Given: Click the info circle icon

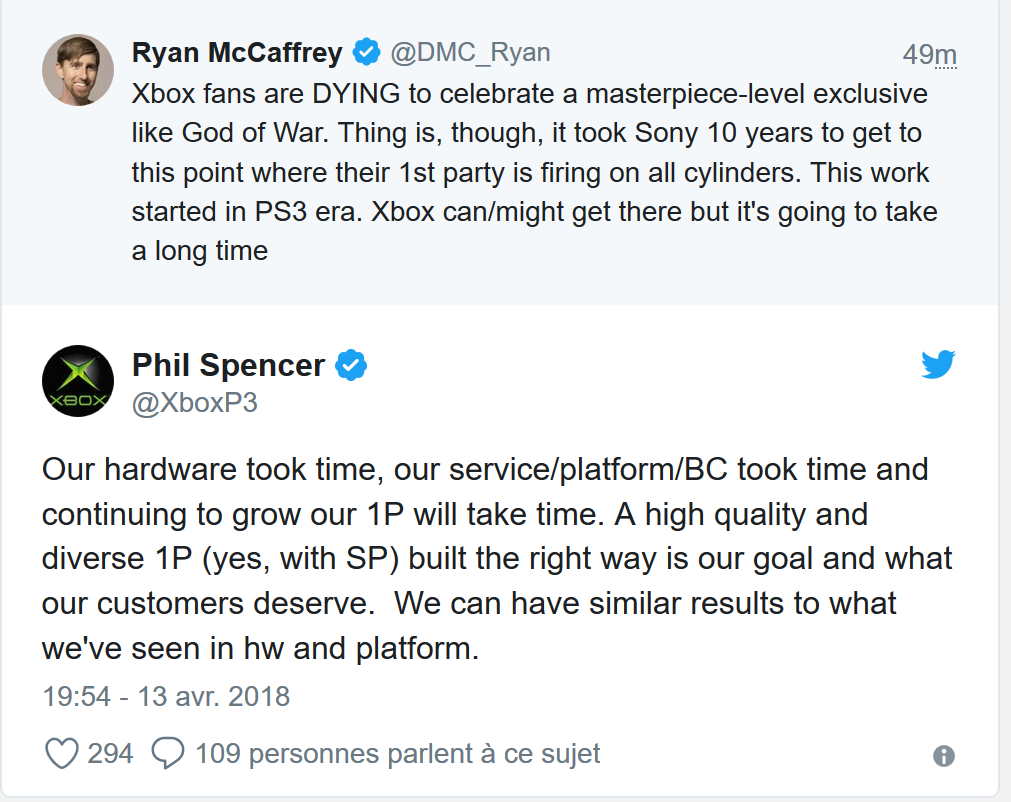Looking at the screenshot, I should (944, 756).
